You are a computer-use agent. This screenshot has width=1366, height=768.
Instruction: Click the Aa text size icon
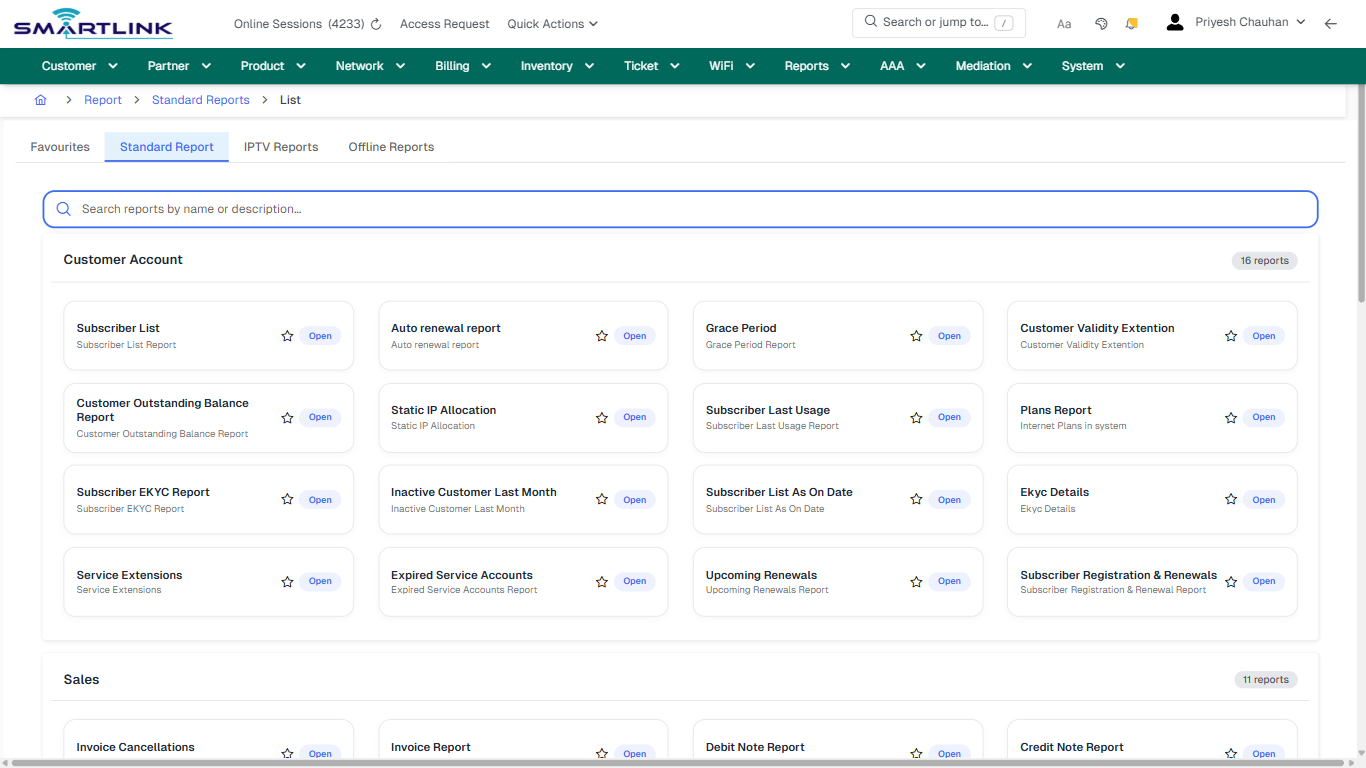1064,23
